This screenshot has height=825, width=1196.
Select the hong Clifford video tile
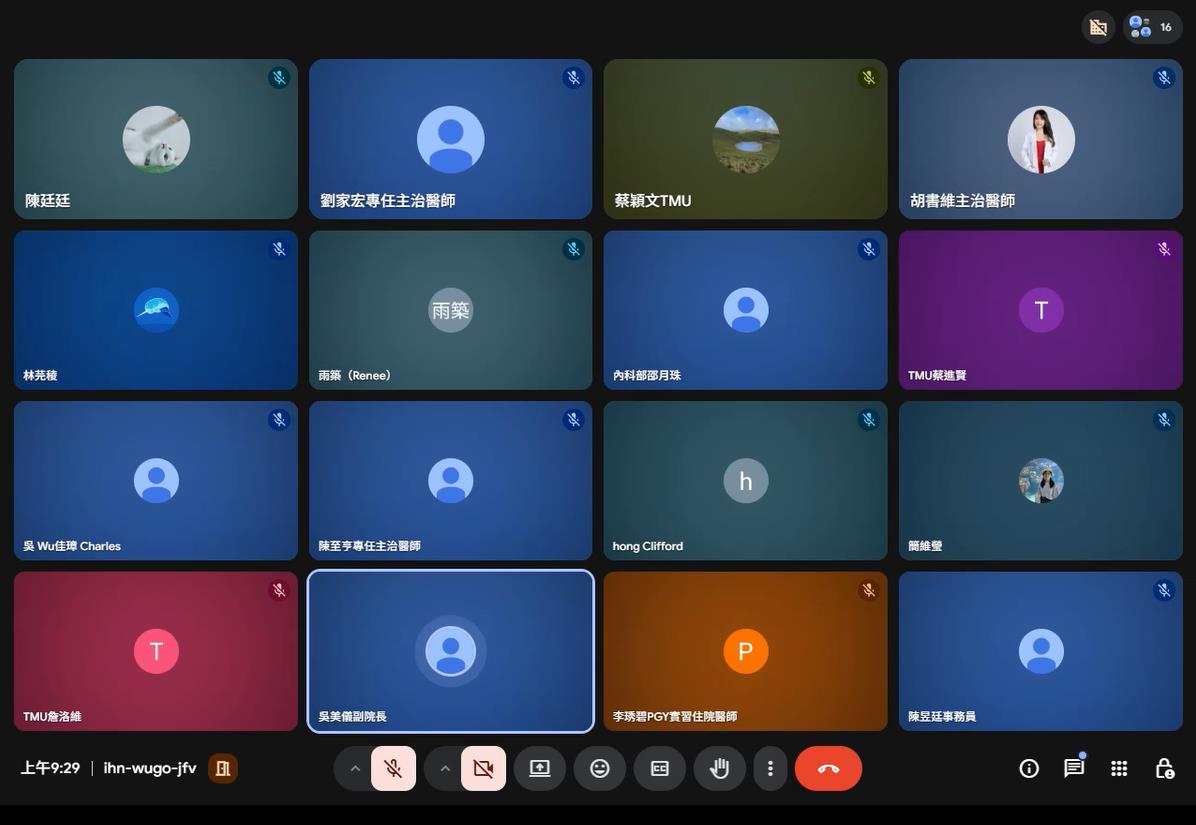[x=745, y=481]
